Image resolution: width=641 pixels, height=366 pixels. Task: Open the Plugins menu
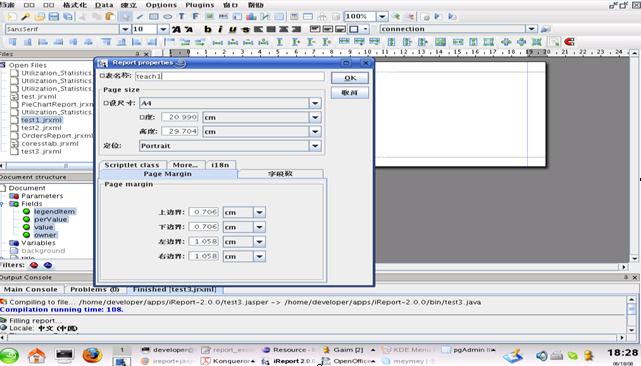199,5
